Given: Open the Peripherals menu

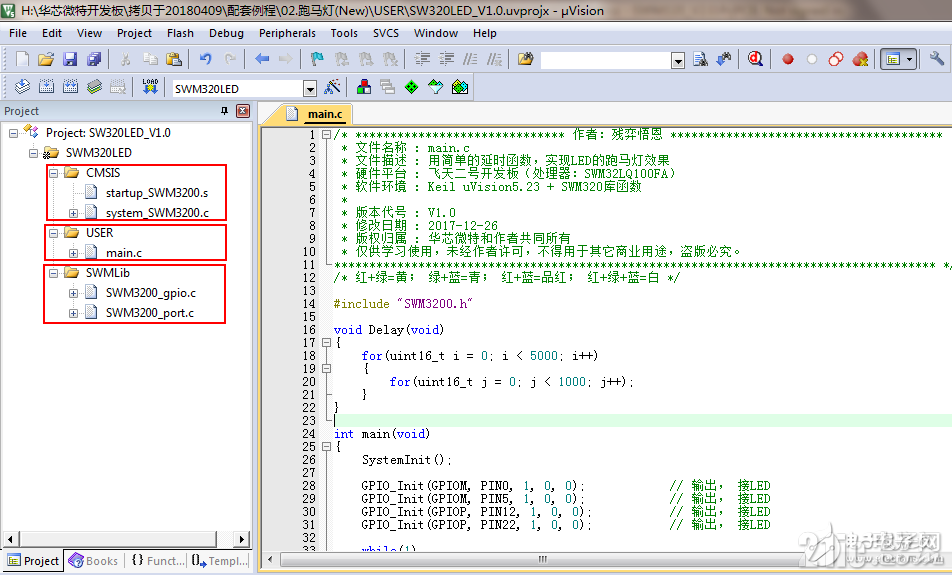Looking at the screenshot, I should (287, 33).
